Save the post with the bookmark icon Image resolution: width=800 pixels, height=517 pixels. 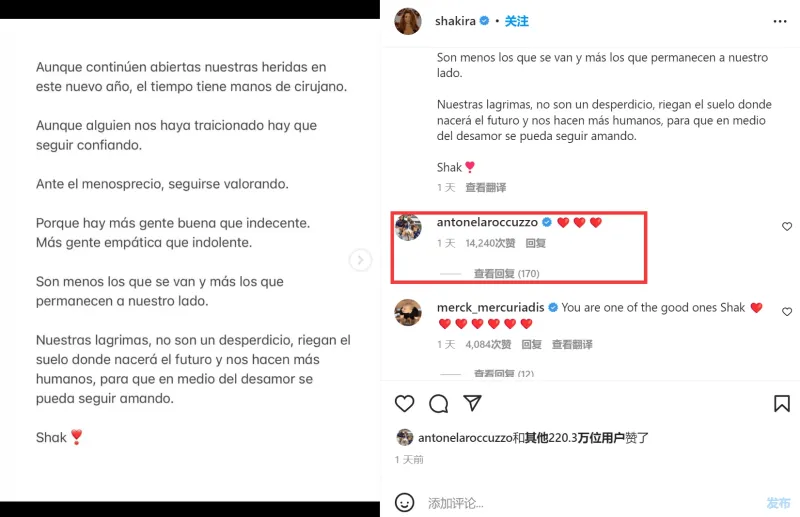782,404
